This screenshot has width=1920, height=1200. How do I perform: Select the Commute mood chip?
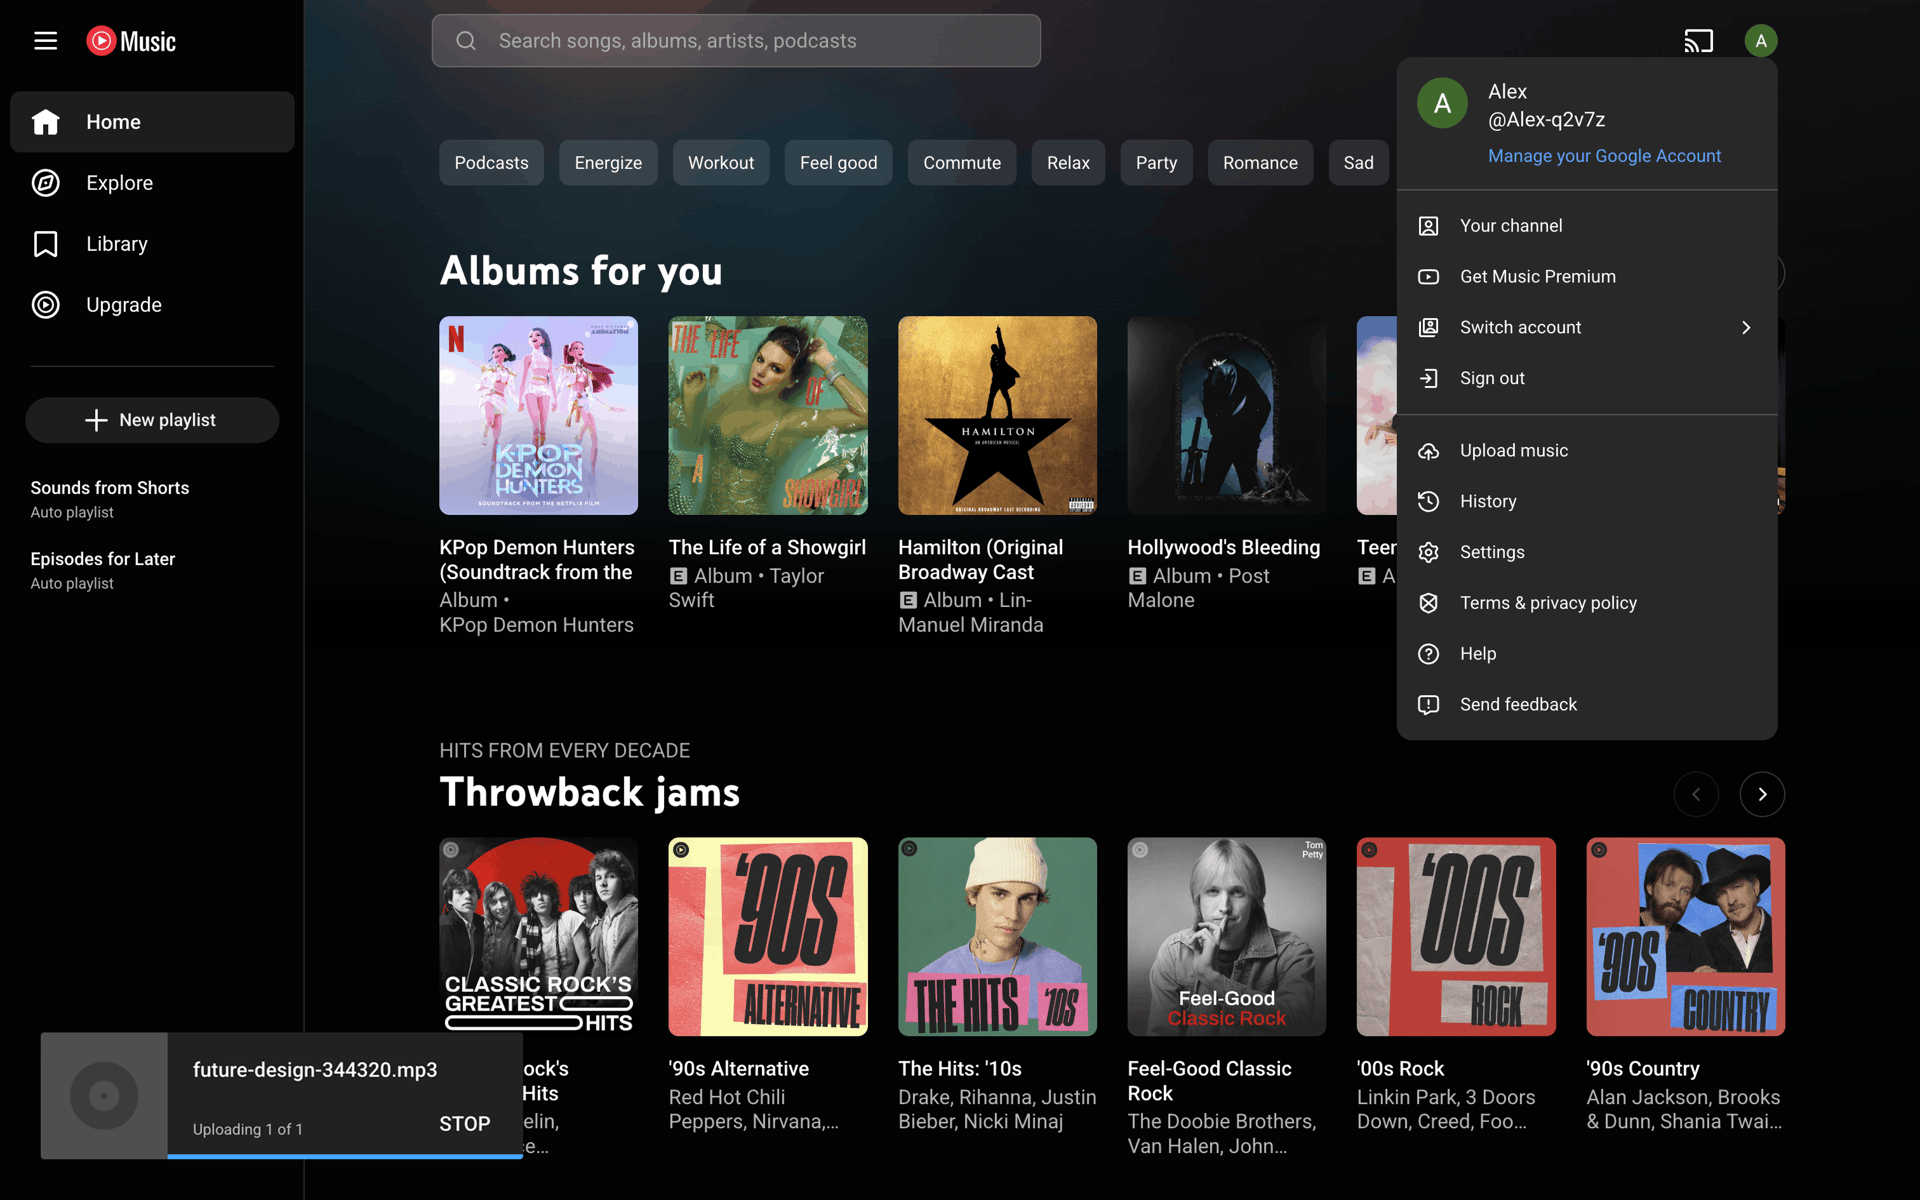tap(962, 163)
